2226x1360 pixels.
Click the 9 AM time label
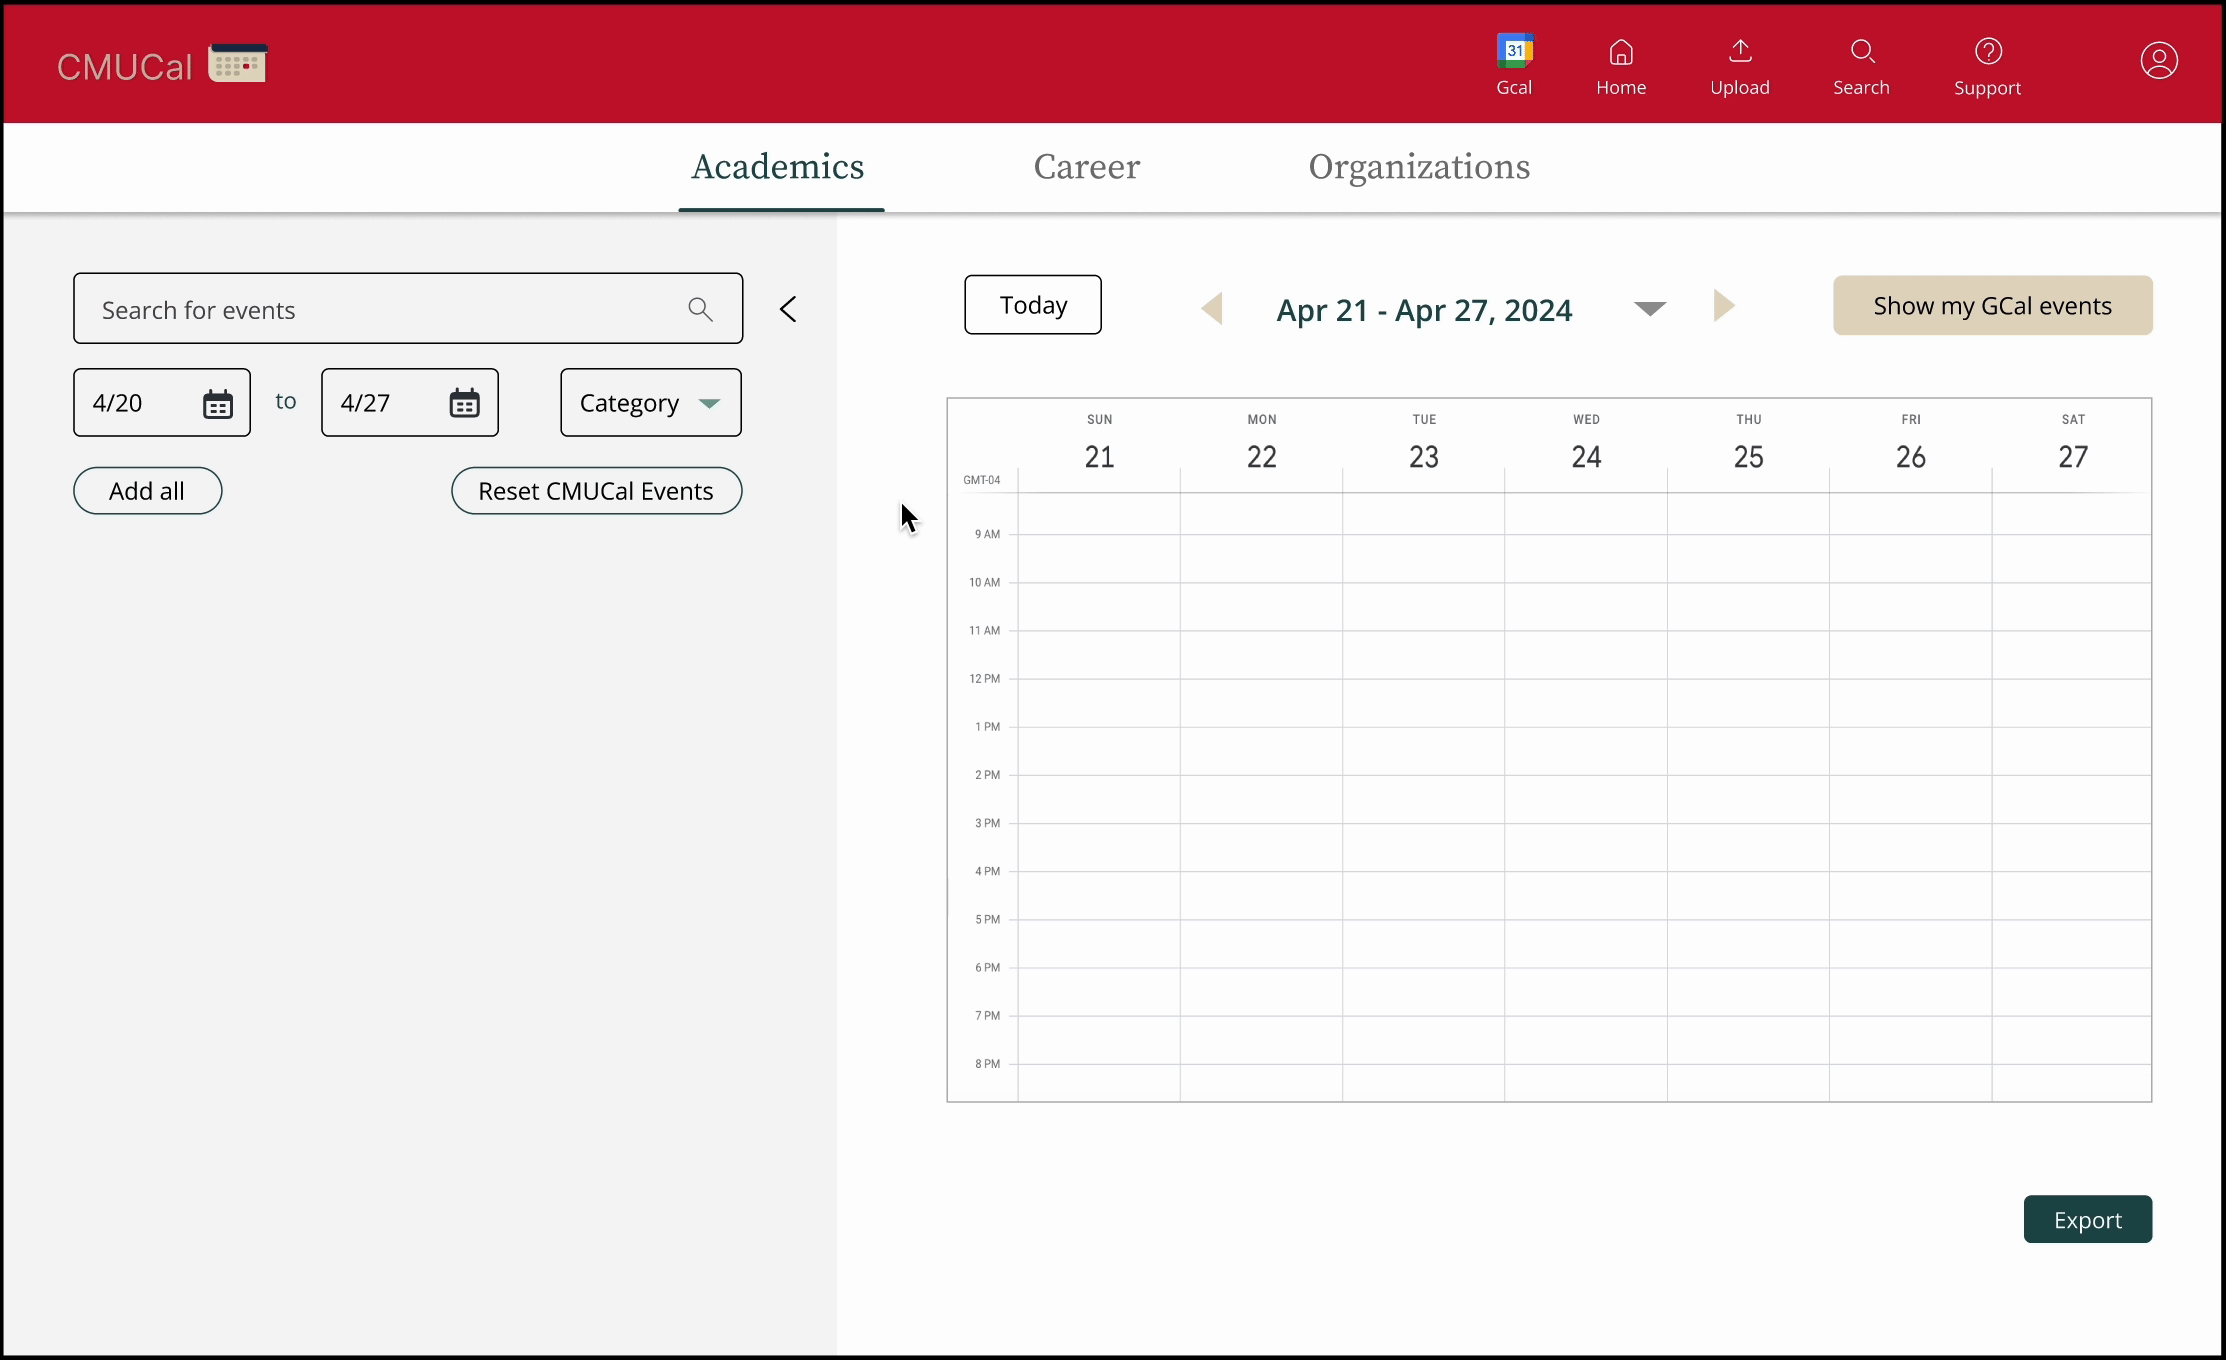[988, 534]
